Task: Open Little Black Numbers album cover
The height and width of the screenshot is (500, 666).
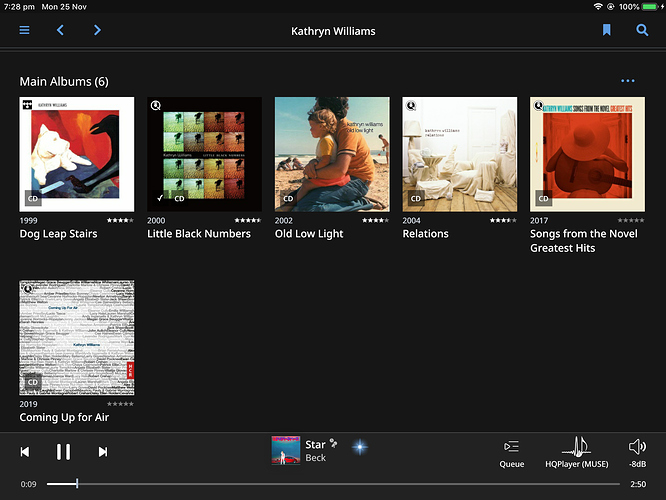Action: point(204,154)
